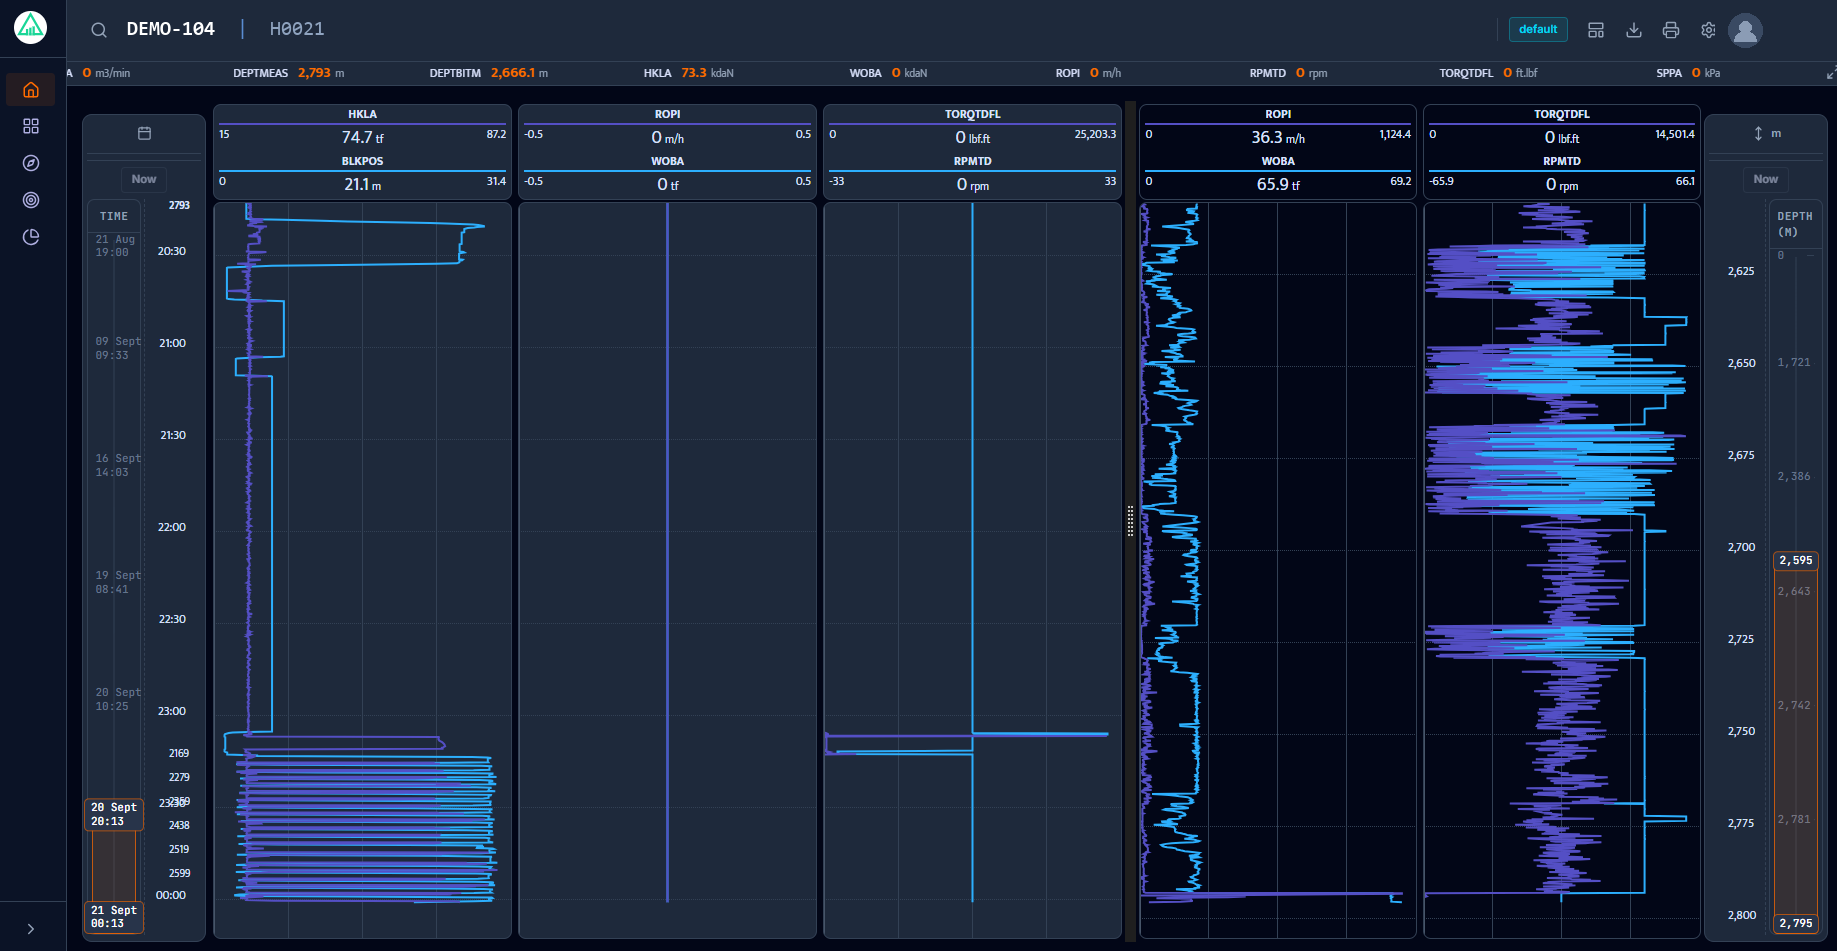Open the compass sidebar icon

[31, 163]
